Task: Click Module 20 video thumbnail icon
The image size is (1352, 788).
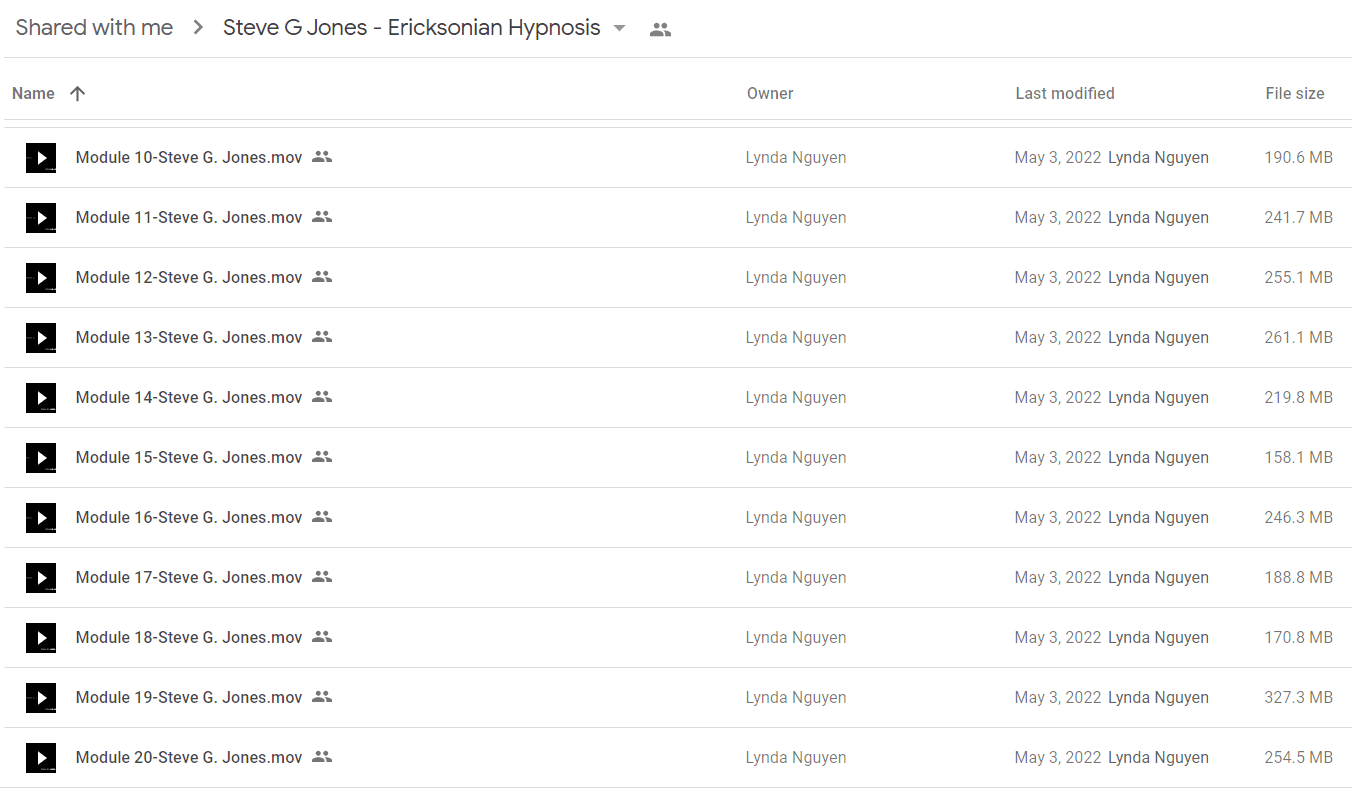Action: coord(41,757)
